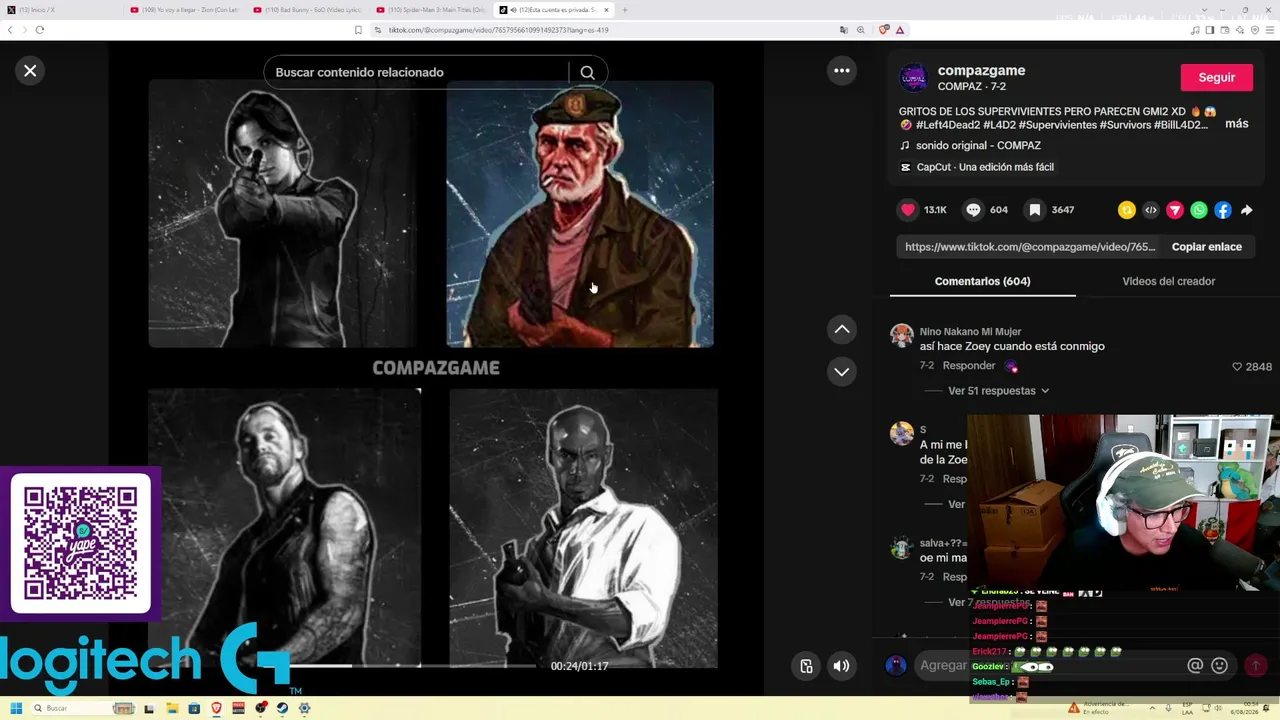Mute the video with the speaker icon
The width and height of the screenshot is (1280, 720).
pos(842,666)
